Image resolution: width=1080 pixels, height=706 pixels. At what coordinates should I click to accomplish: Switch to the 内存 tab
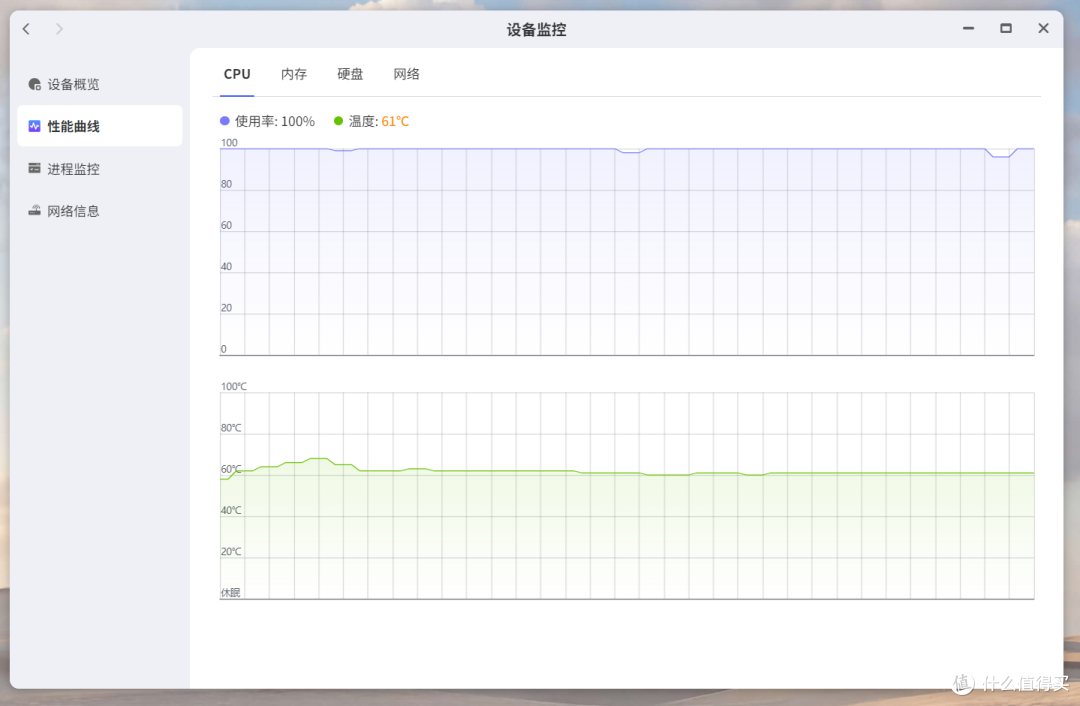(293, 74)
